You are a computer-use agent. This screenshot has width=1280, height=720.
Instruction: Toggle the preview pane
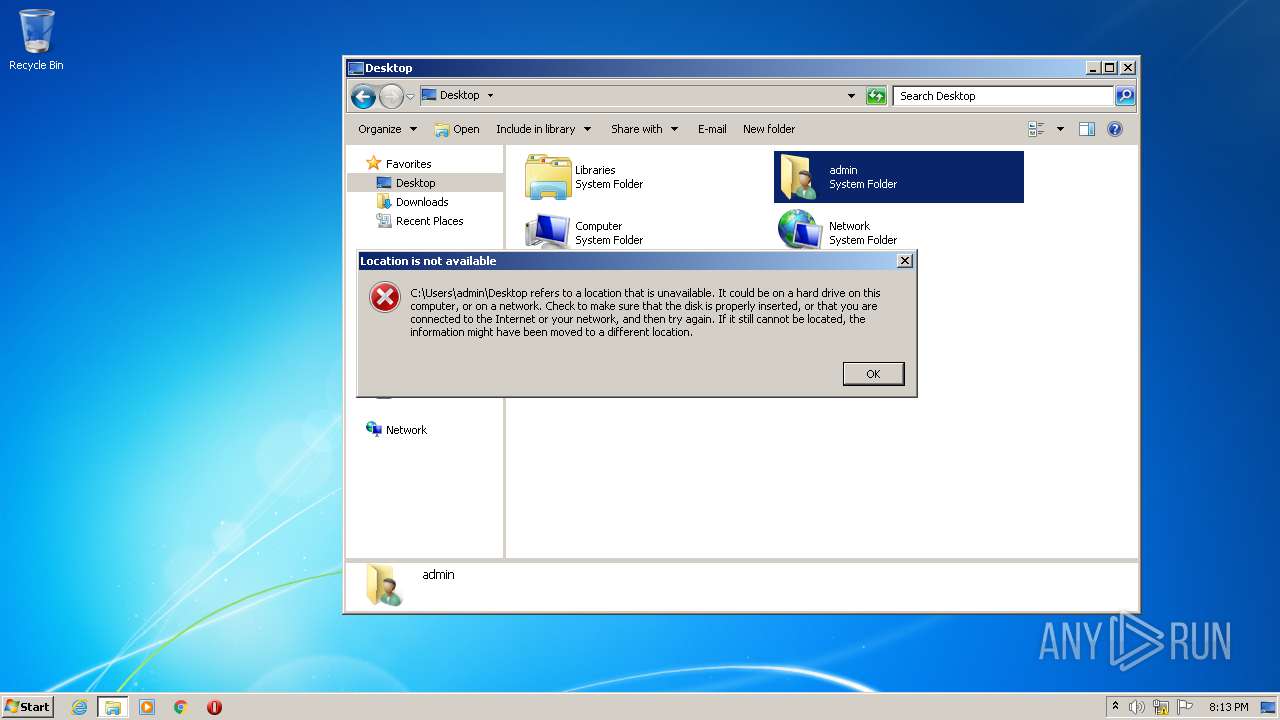coord(1087,129)
